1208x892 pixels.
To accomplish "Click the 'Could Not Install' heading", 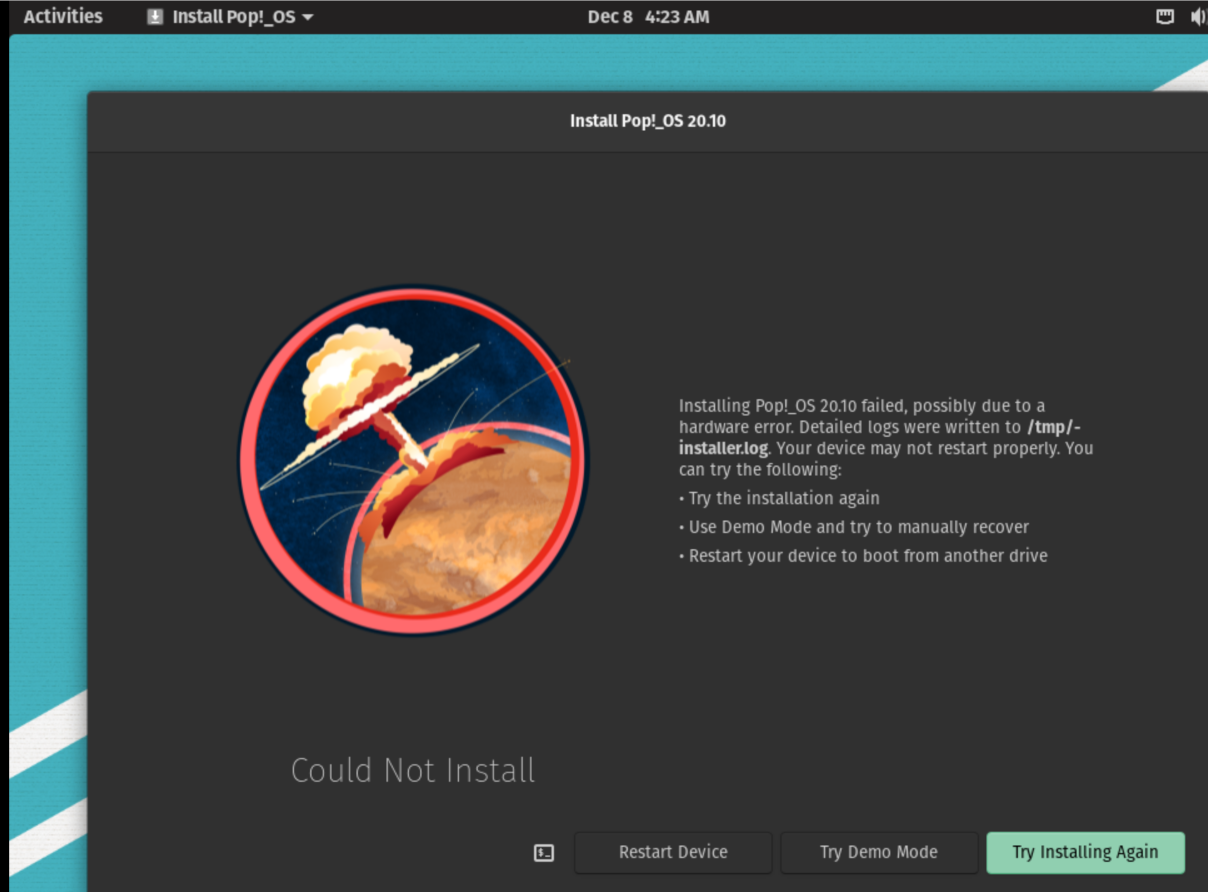I will click(412, 770).
